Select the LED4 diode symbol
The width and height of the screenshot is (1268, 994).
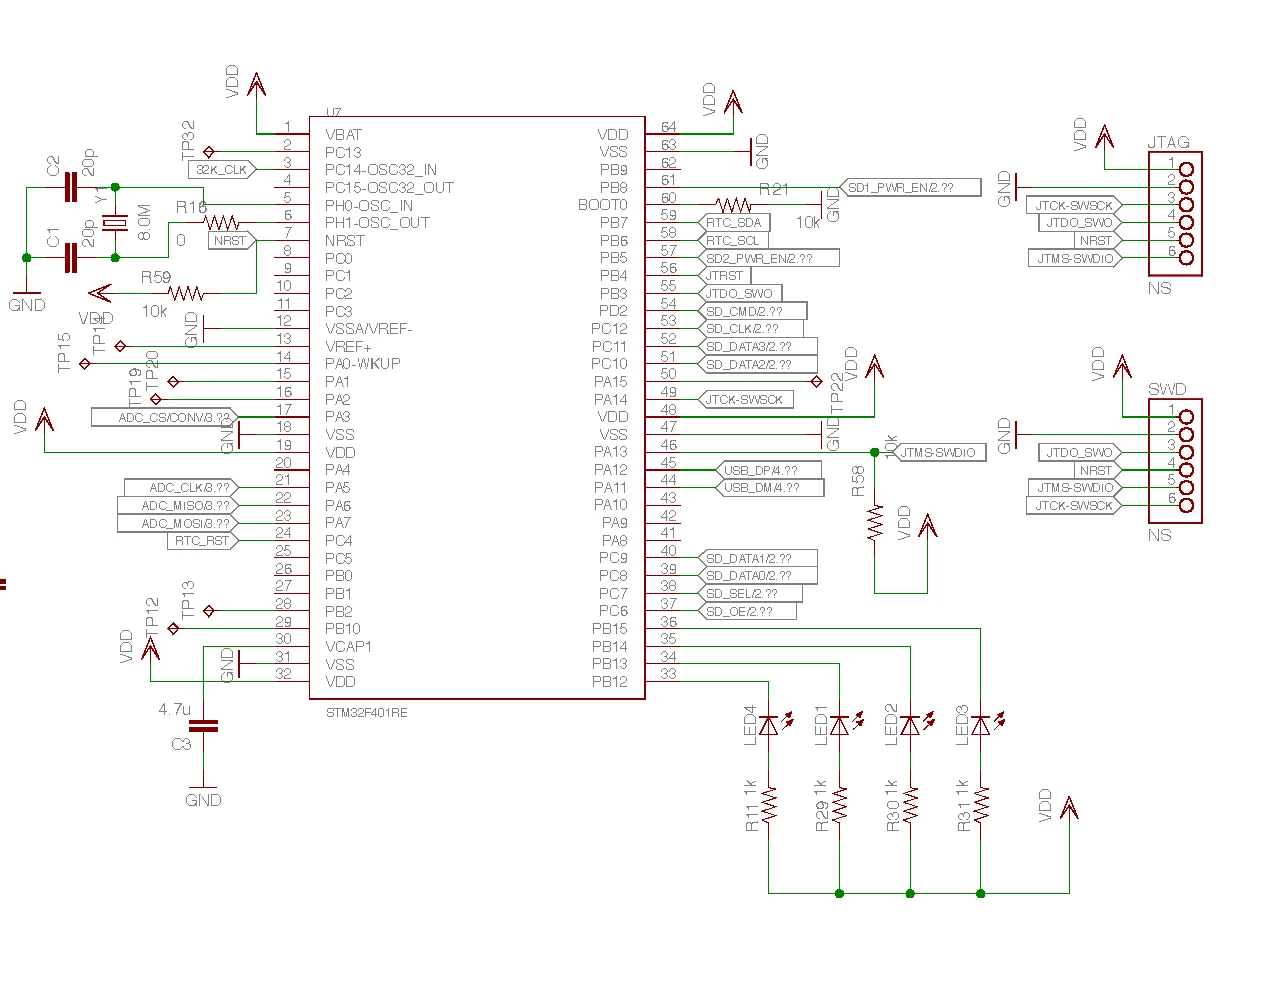[769, 725]
